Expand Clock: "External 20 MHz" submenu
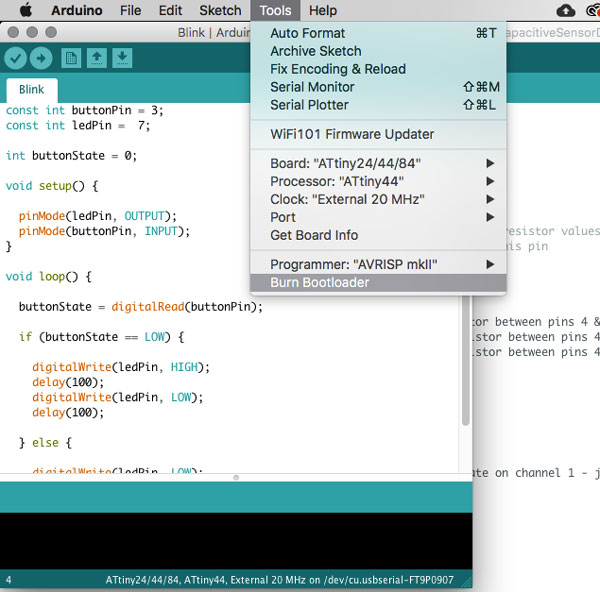600x592 pixels. pos(378,199)
